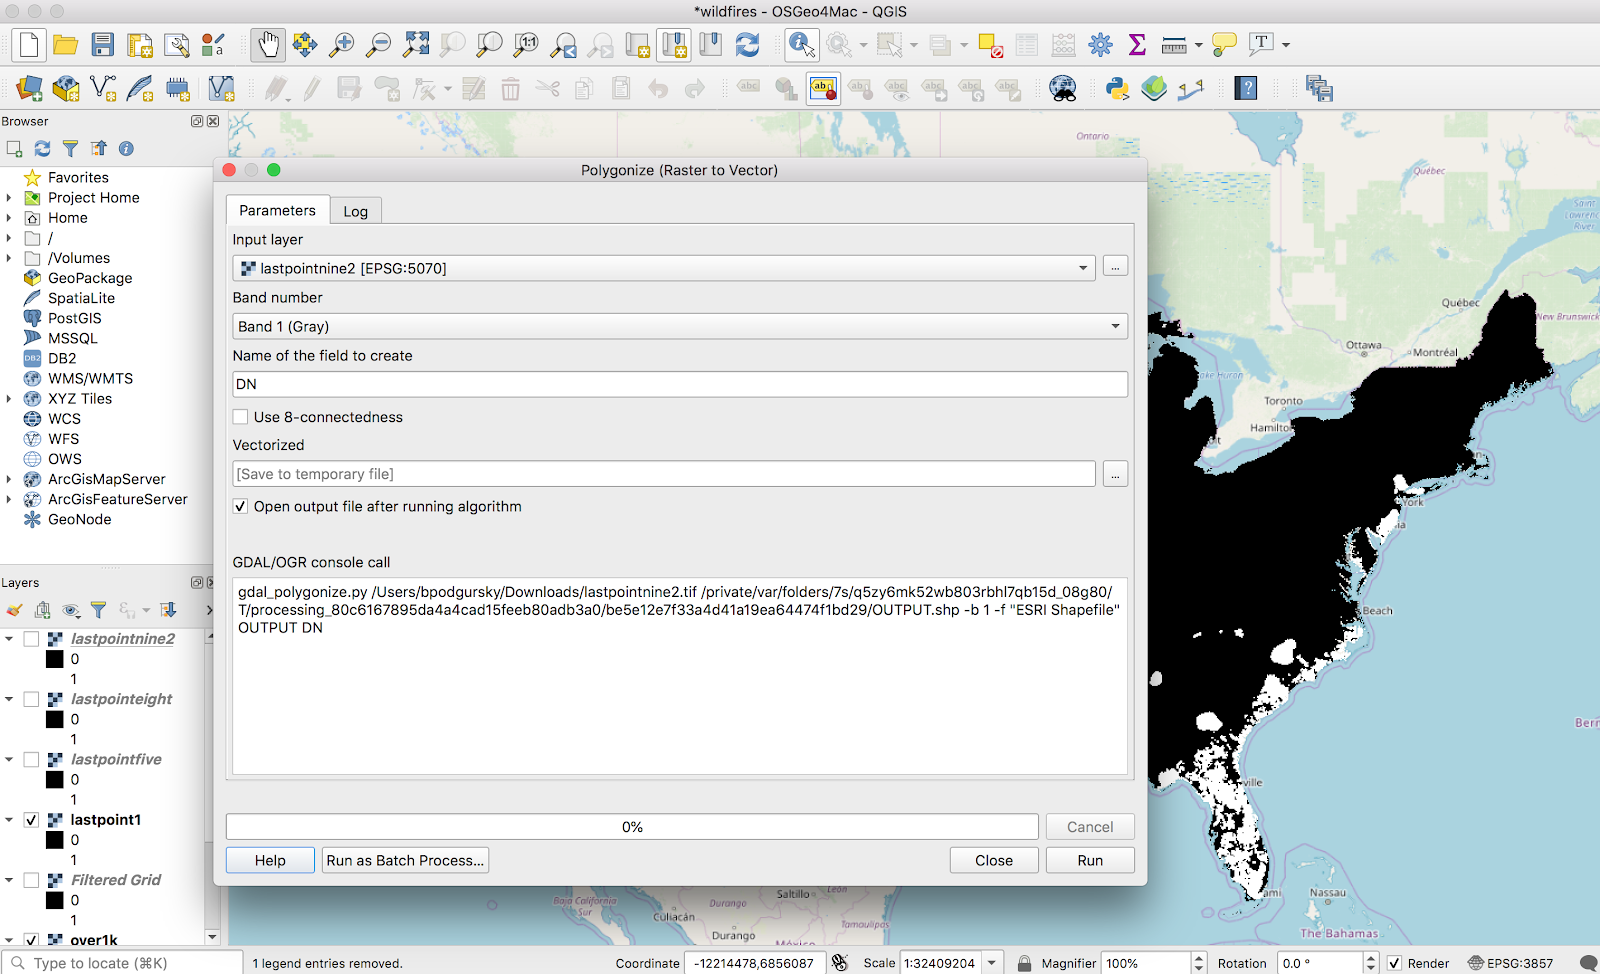
Task: Hide the over1k layer
Action: tap(31, 940)
